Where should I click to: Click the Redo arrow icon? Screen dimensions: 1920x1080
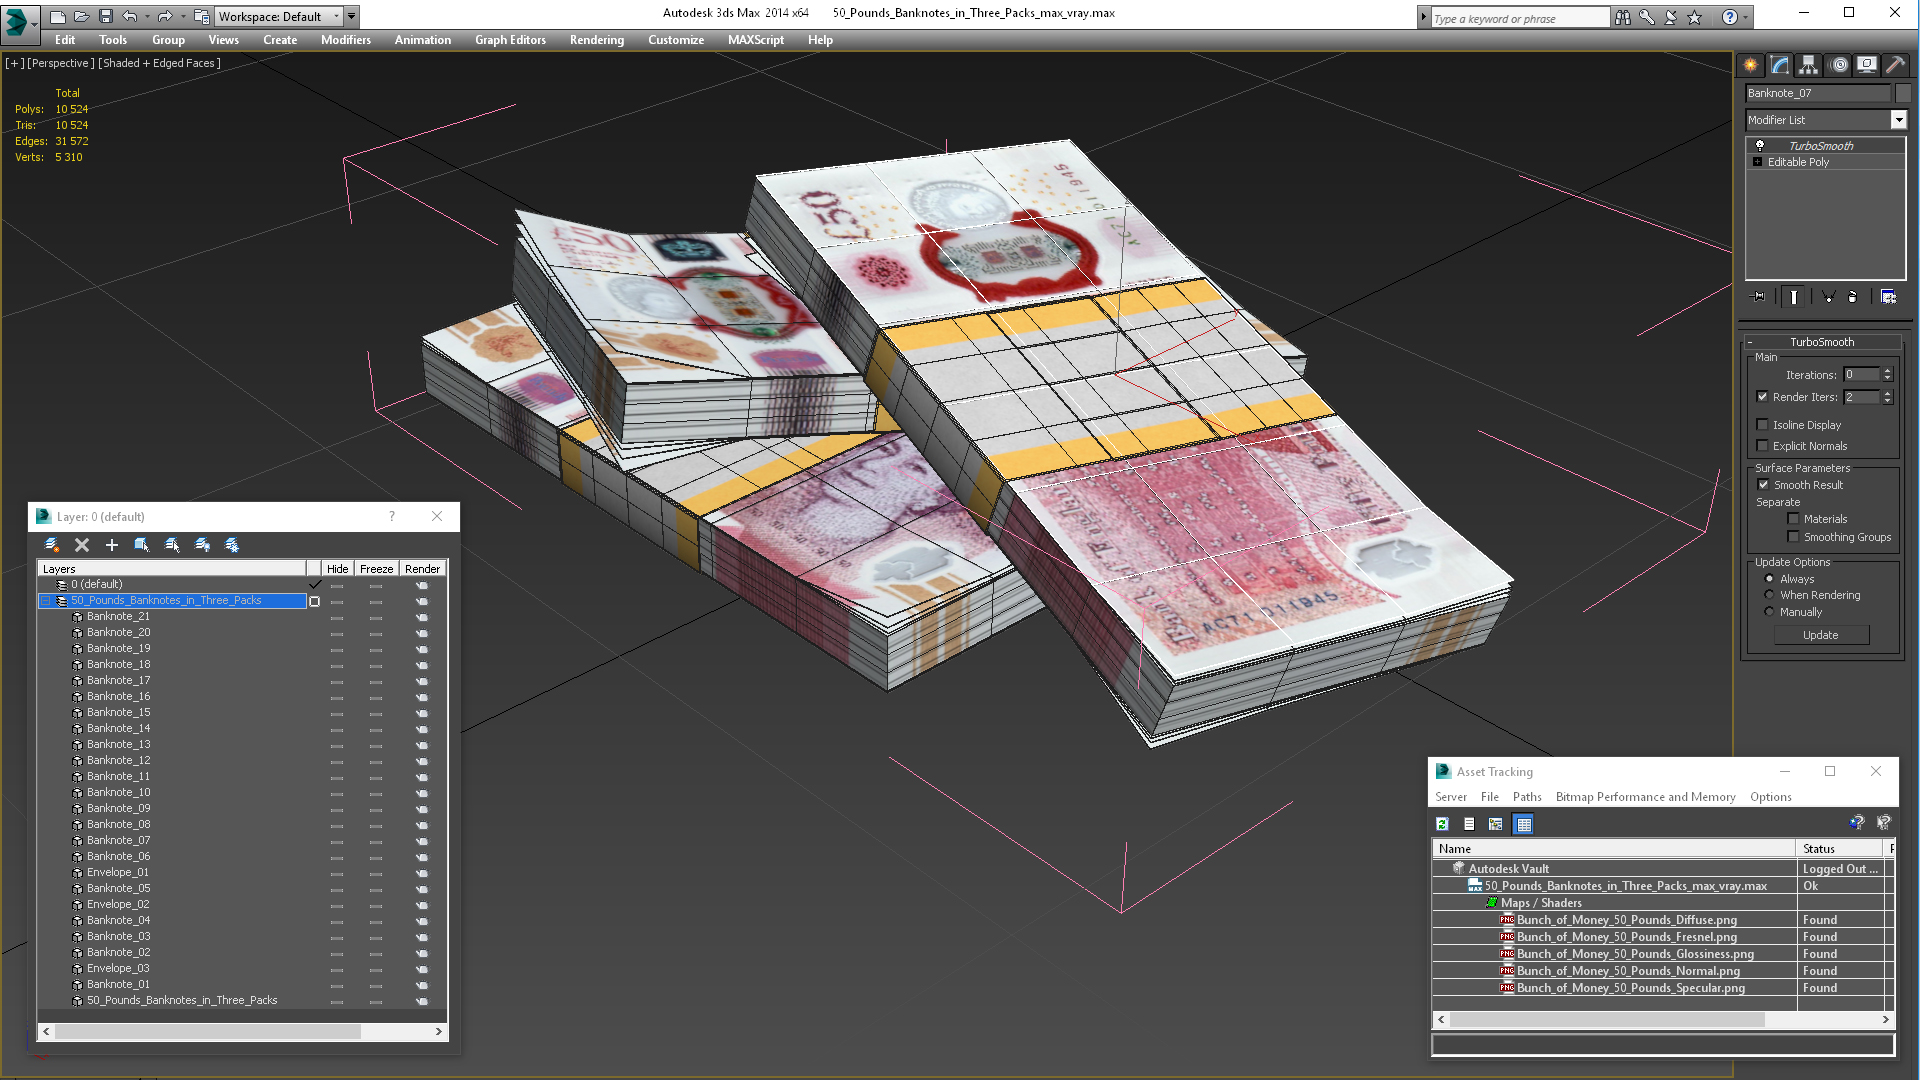(x=165, y=16)
